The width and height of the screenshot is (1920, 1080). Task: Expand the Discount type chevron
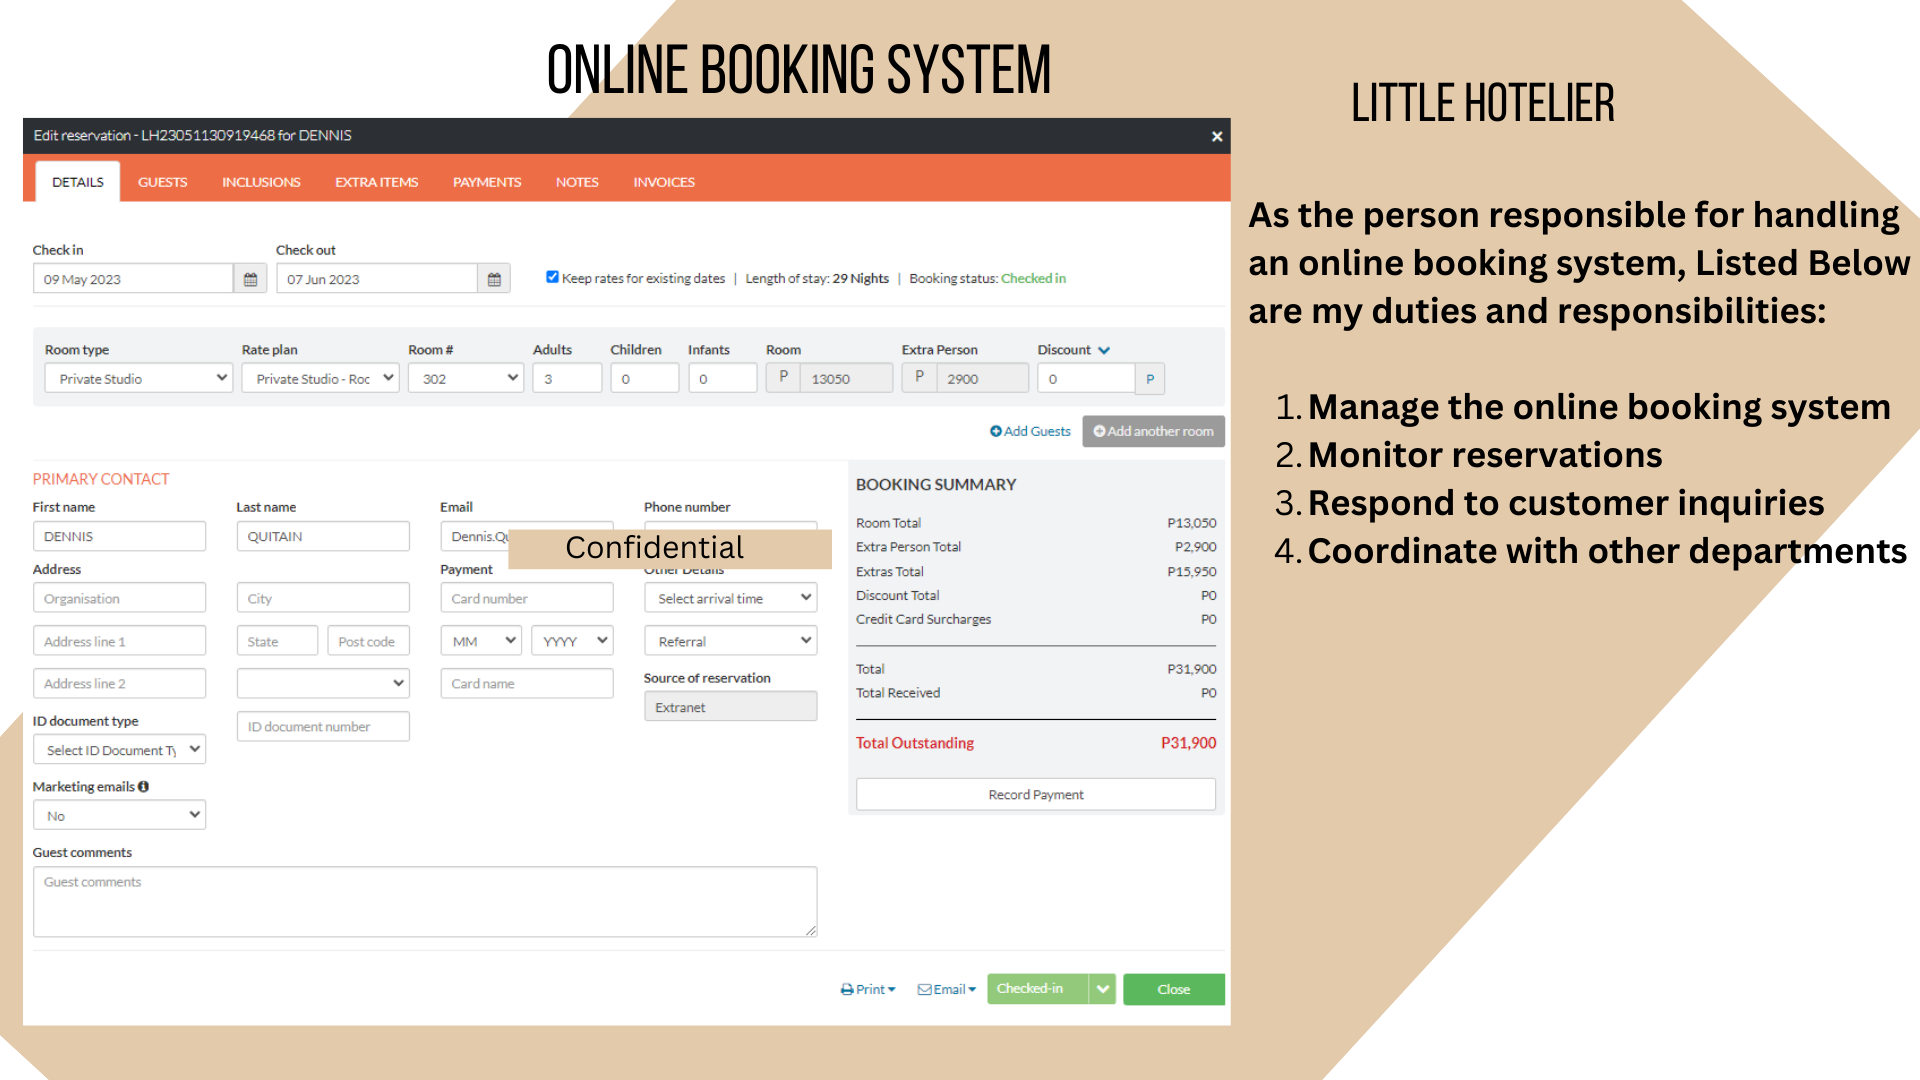1104,350
